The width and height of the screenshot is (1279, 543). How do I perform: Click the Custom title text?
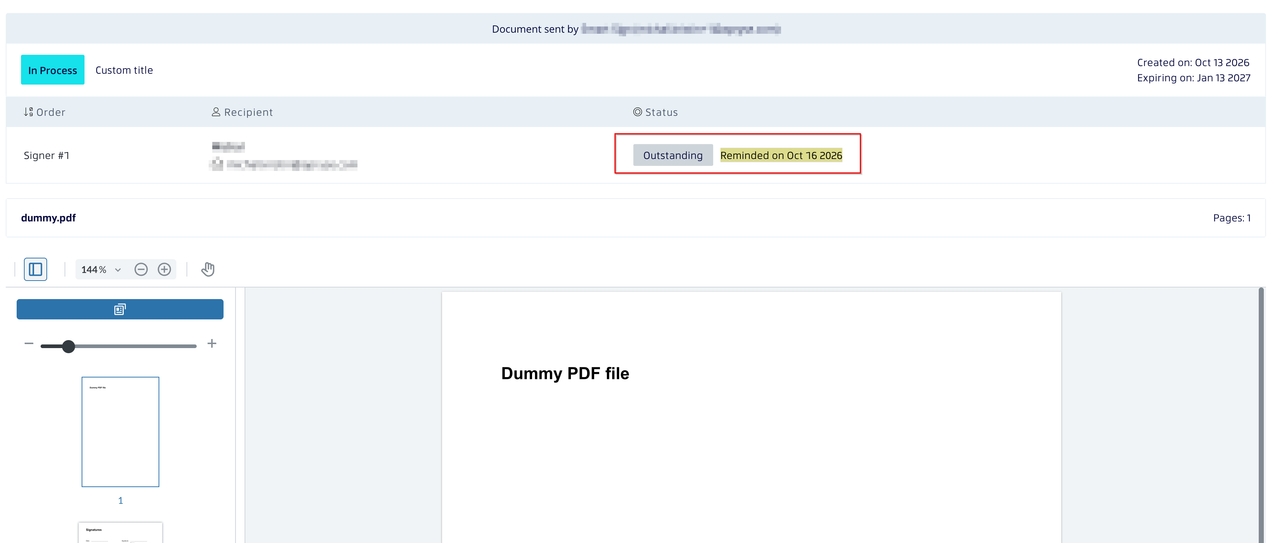coord(124,70)
